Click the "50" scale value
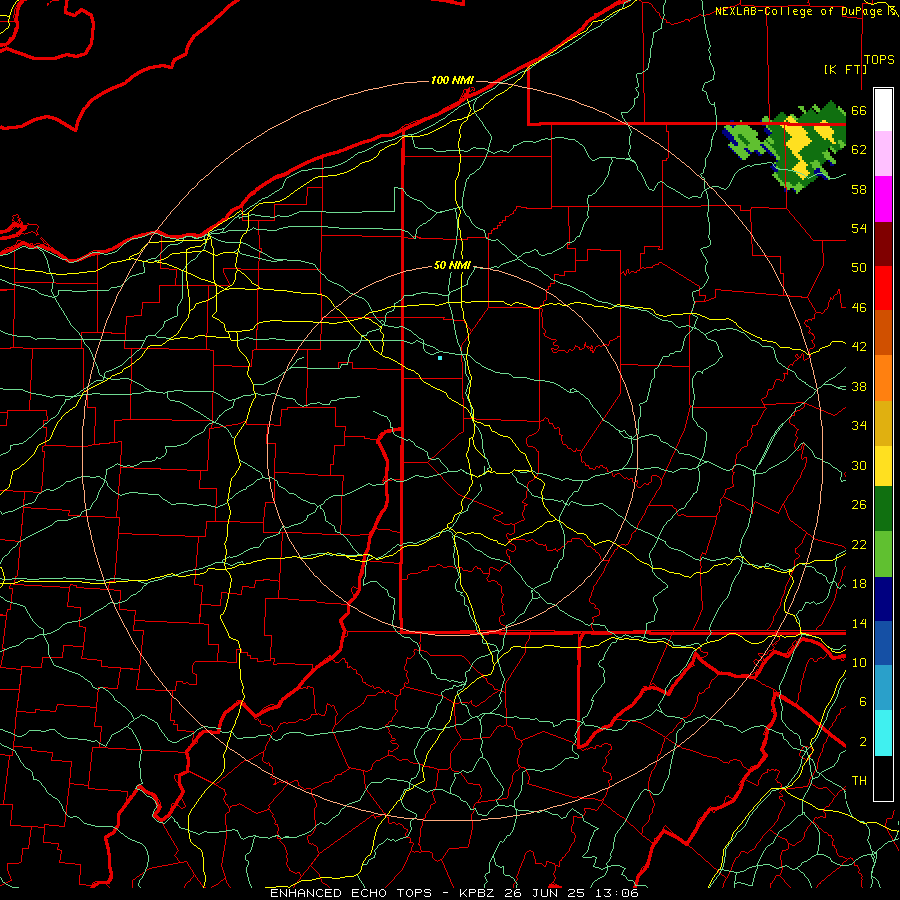The width and height of the screenshot is (900, 900). pos(859,268)
